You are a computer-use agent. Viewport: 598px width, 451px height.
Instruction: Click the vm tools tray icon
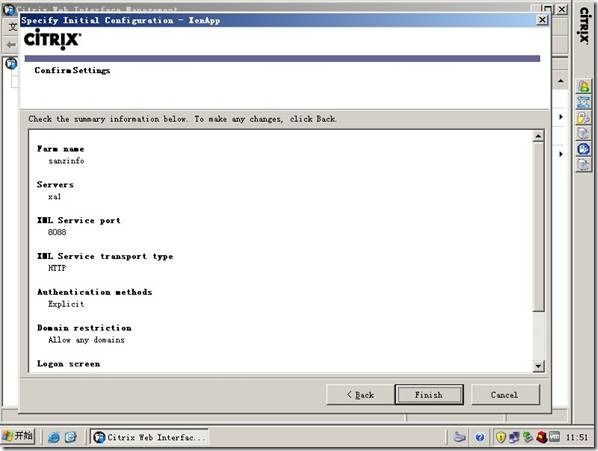pyautogui.click(x=554, y=437)
